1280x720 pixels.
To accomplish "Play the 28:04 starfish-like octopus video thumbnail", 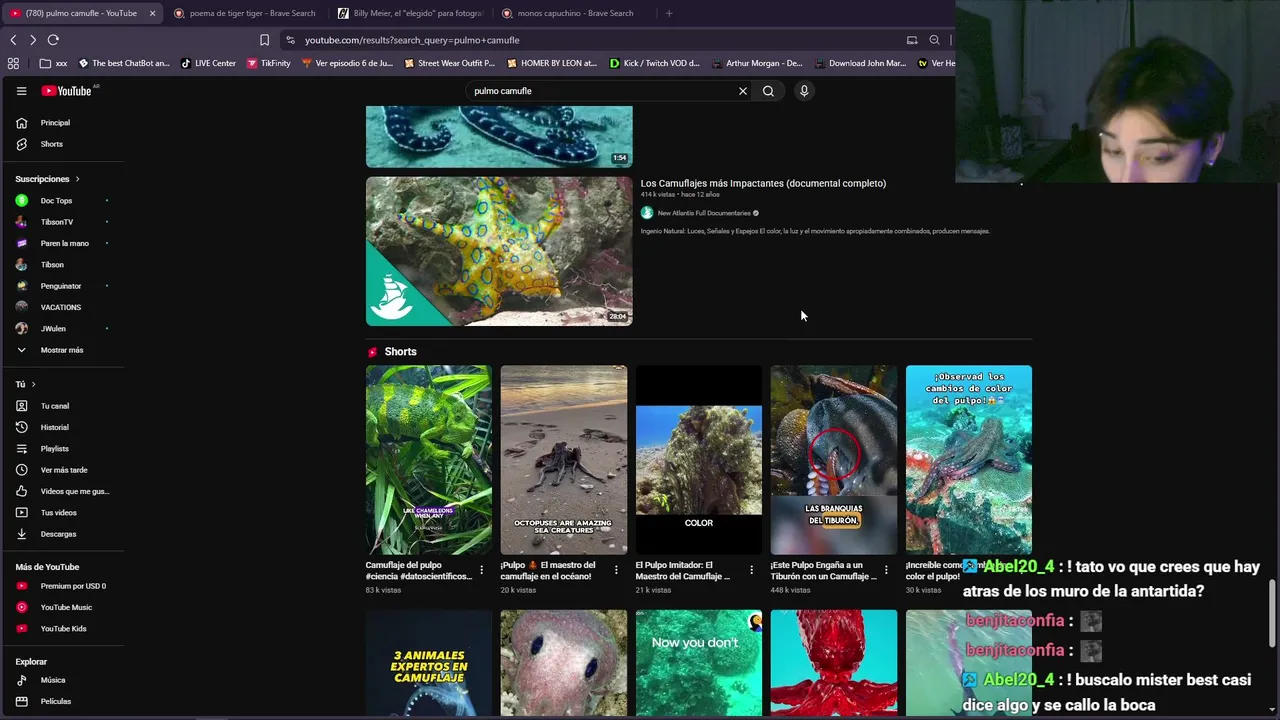I will 499,251.
